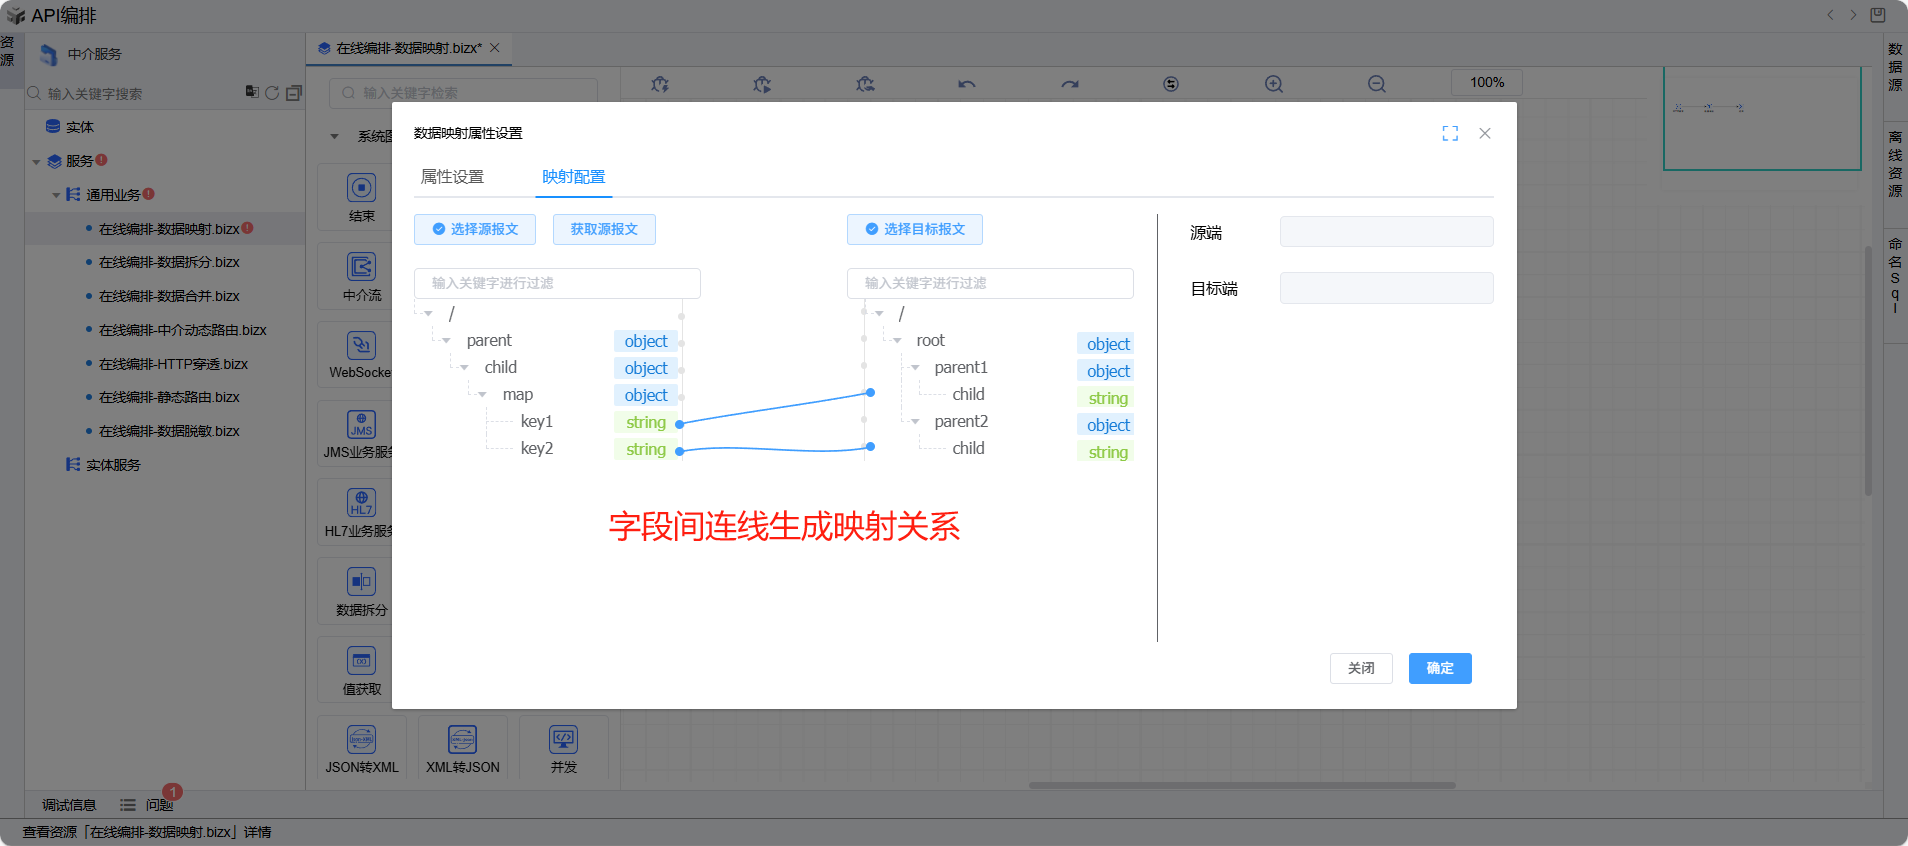Click the 选择源报文 button

[475, 229]
